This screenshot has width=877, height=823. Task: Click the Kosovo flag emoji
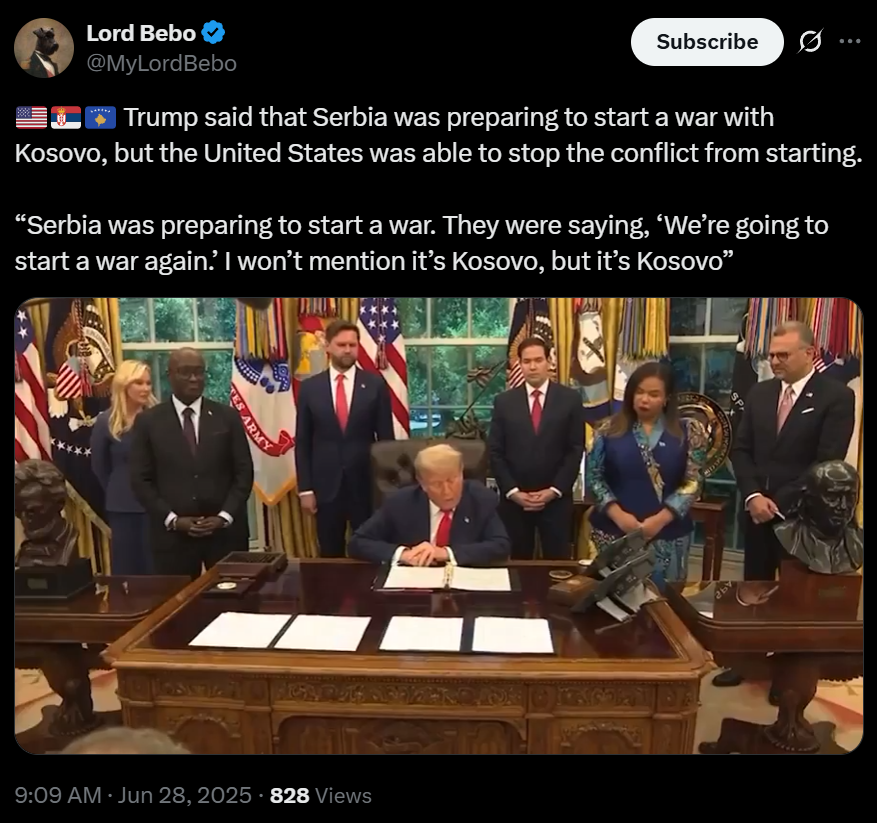tap(101, 117)
